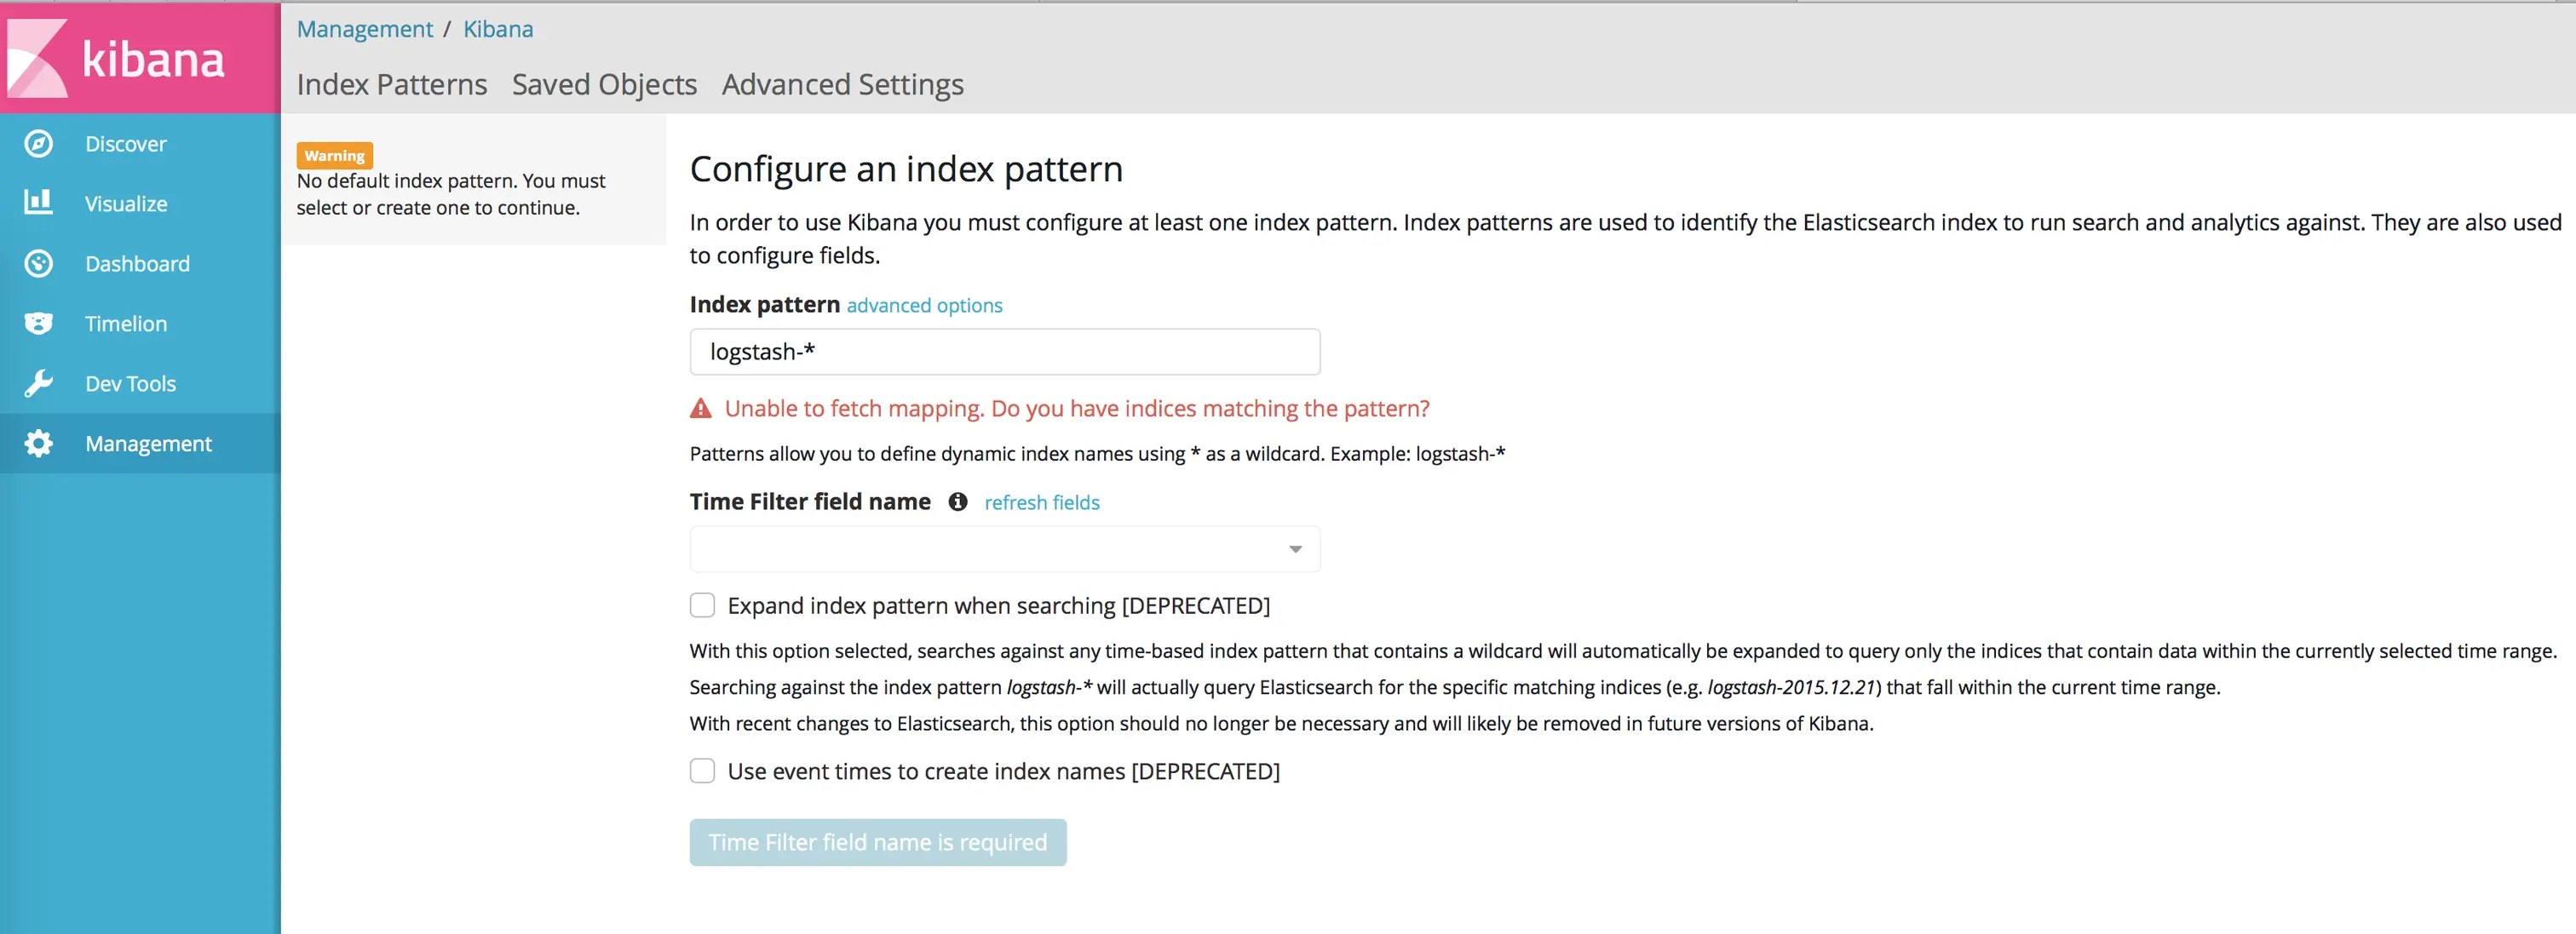Click the Time Filter info icon
Screen dimensions: 2576x934
coord(957,502)
